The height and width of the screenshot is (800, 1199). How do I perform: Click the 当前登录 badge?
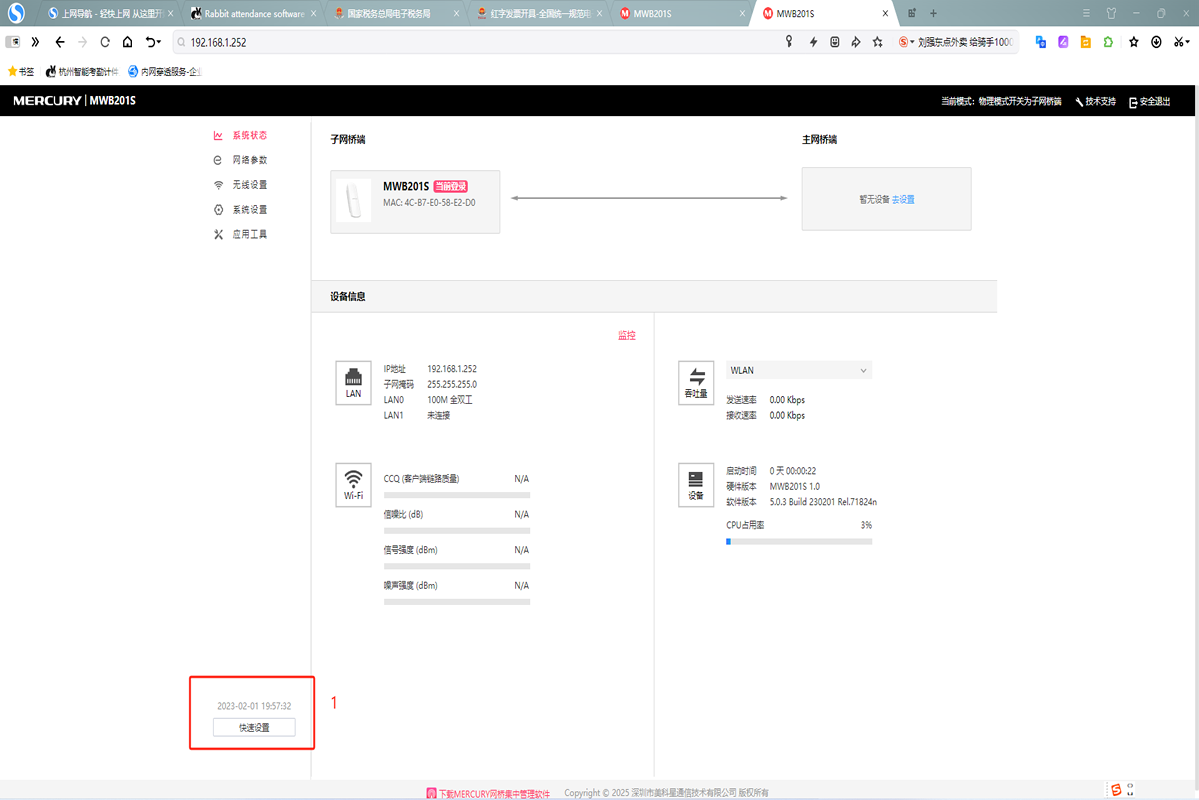click(x=450, y=186)
